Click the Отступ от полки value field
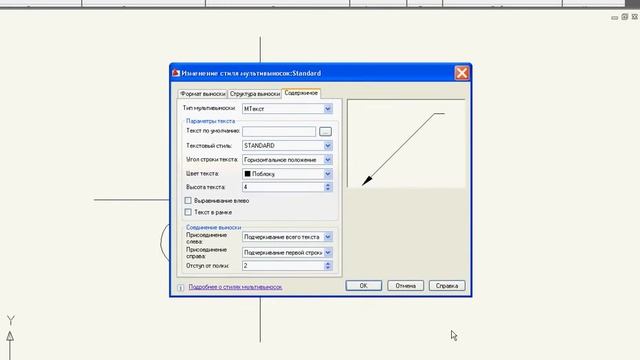The width and height of the screenshot is (640, 360). point(283,266)
